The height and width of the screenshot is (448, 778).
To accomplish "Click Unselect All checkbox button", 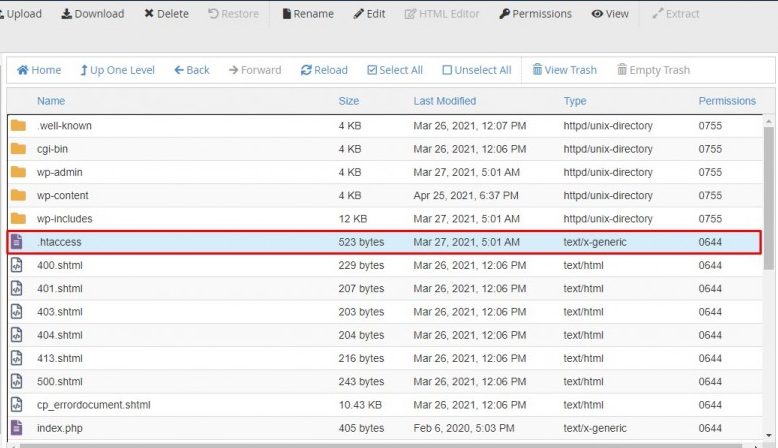I will click(x=476, y=70).
